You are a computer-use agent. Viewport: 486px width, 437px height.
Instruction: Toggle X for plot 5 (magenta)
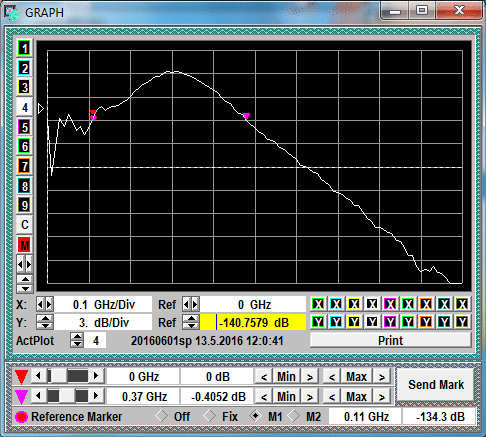pyautogui.click(x=390, y=304)
